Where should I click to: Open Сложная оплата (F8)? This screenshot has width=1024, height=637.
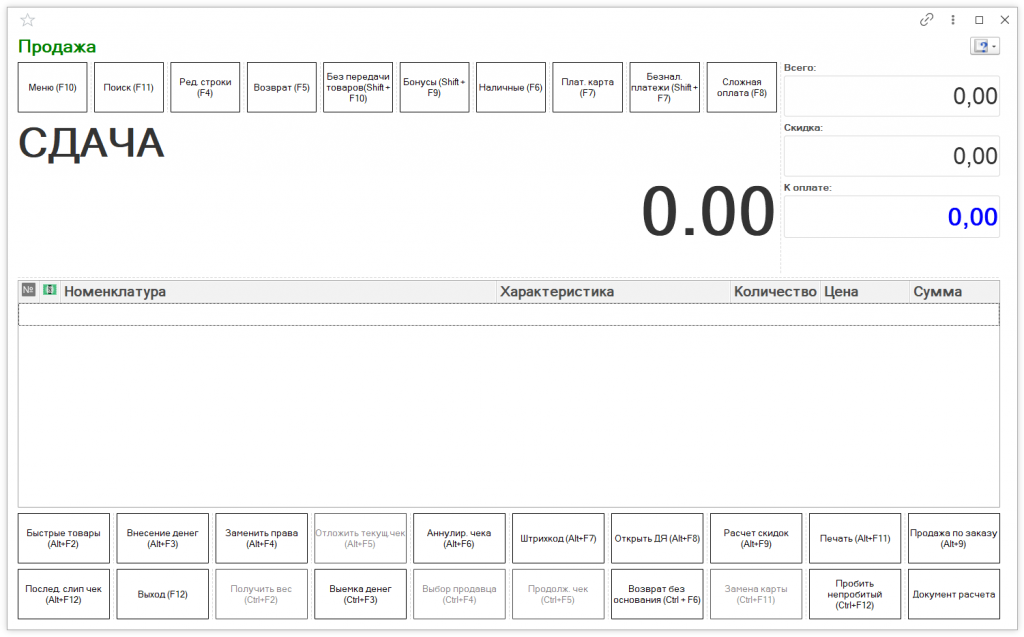tap(741, 88)
